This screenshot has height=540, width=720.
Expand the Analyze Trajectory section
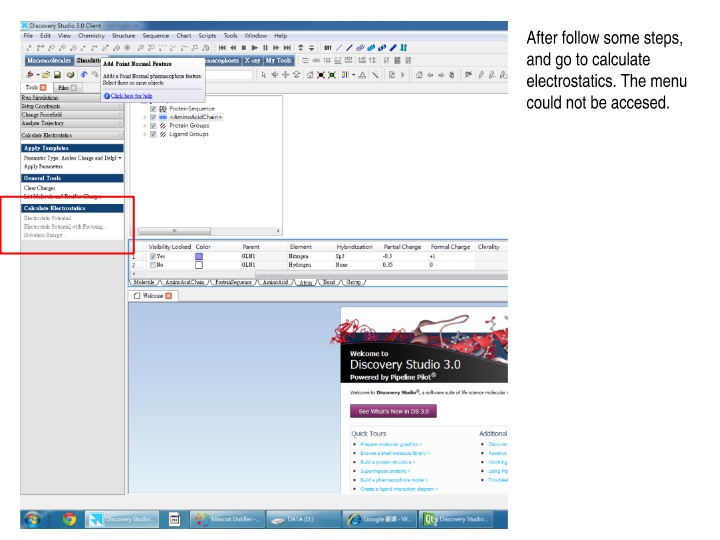(72, 123)
